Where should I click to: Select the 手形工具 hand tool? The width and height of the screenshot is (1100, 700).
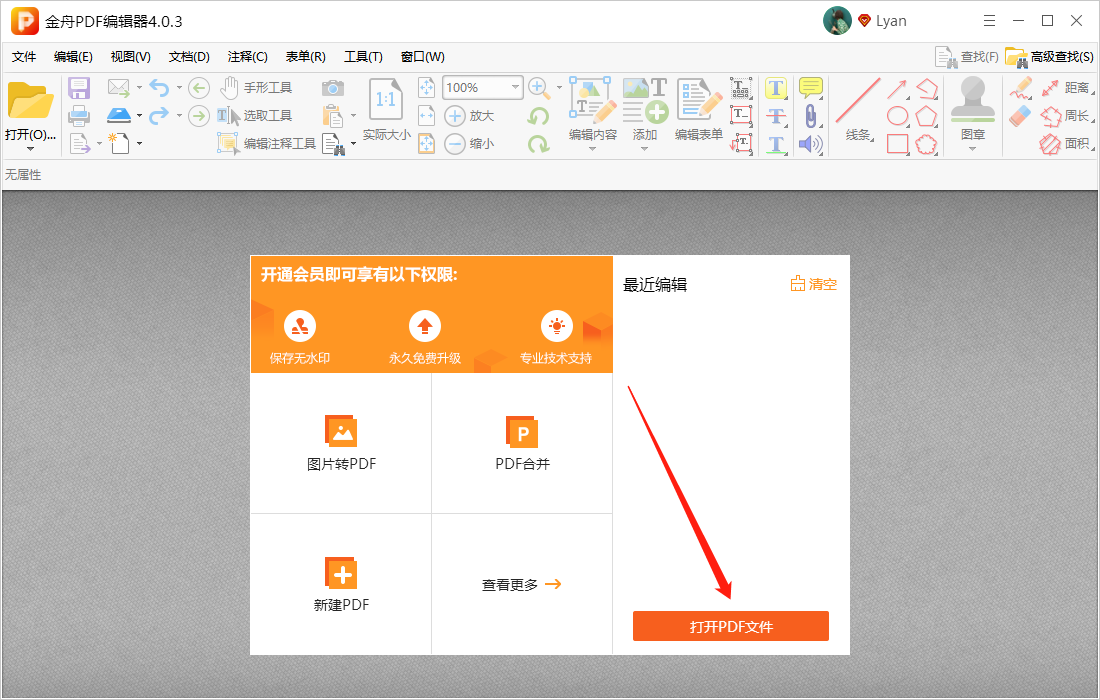[x=256, y=88]
